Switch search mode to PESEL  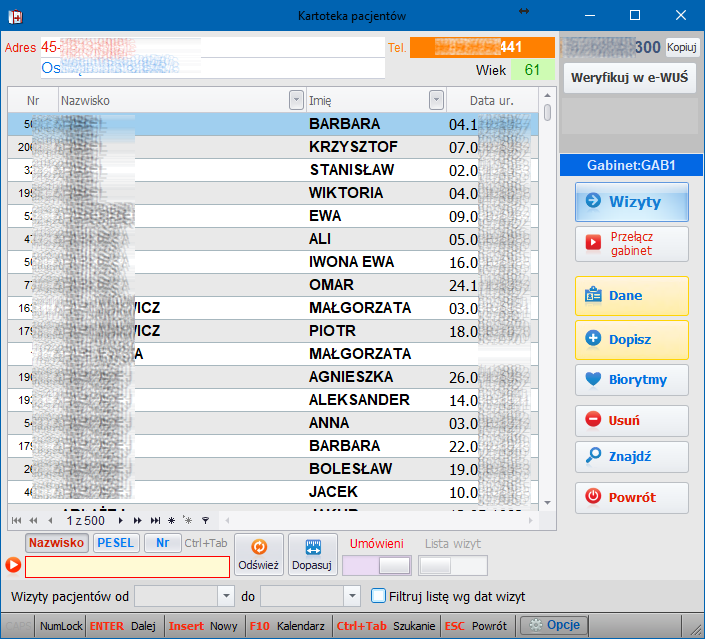coord(116,543)
